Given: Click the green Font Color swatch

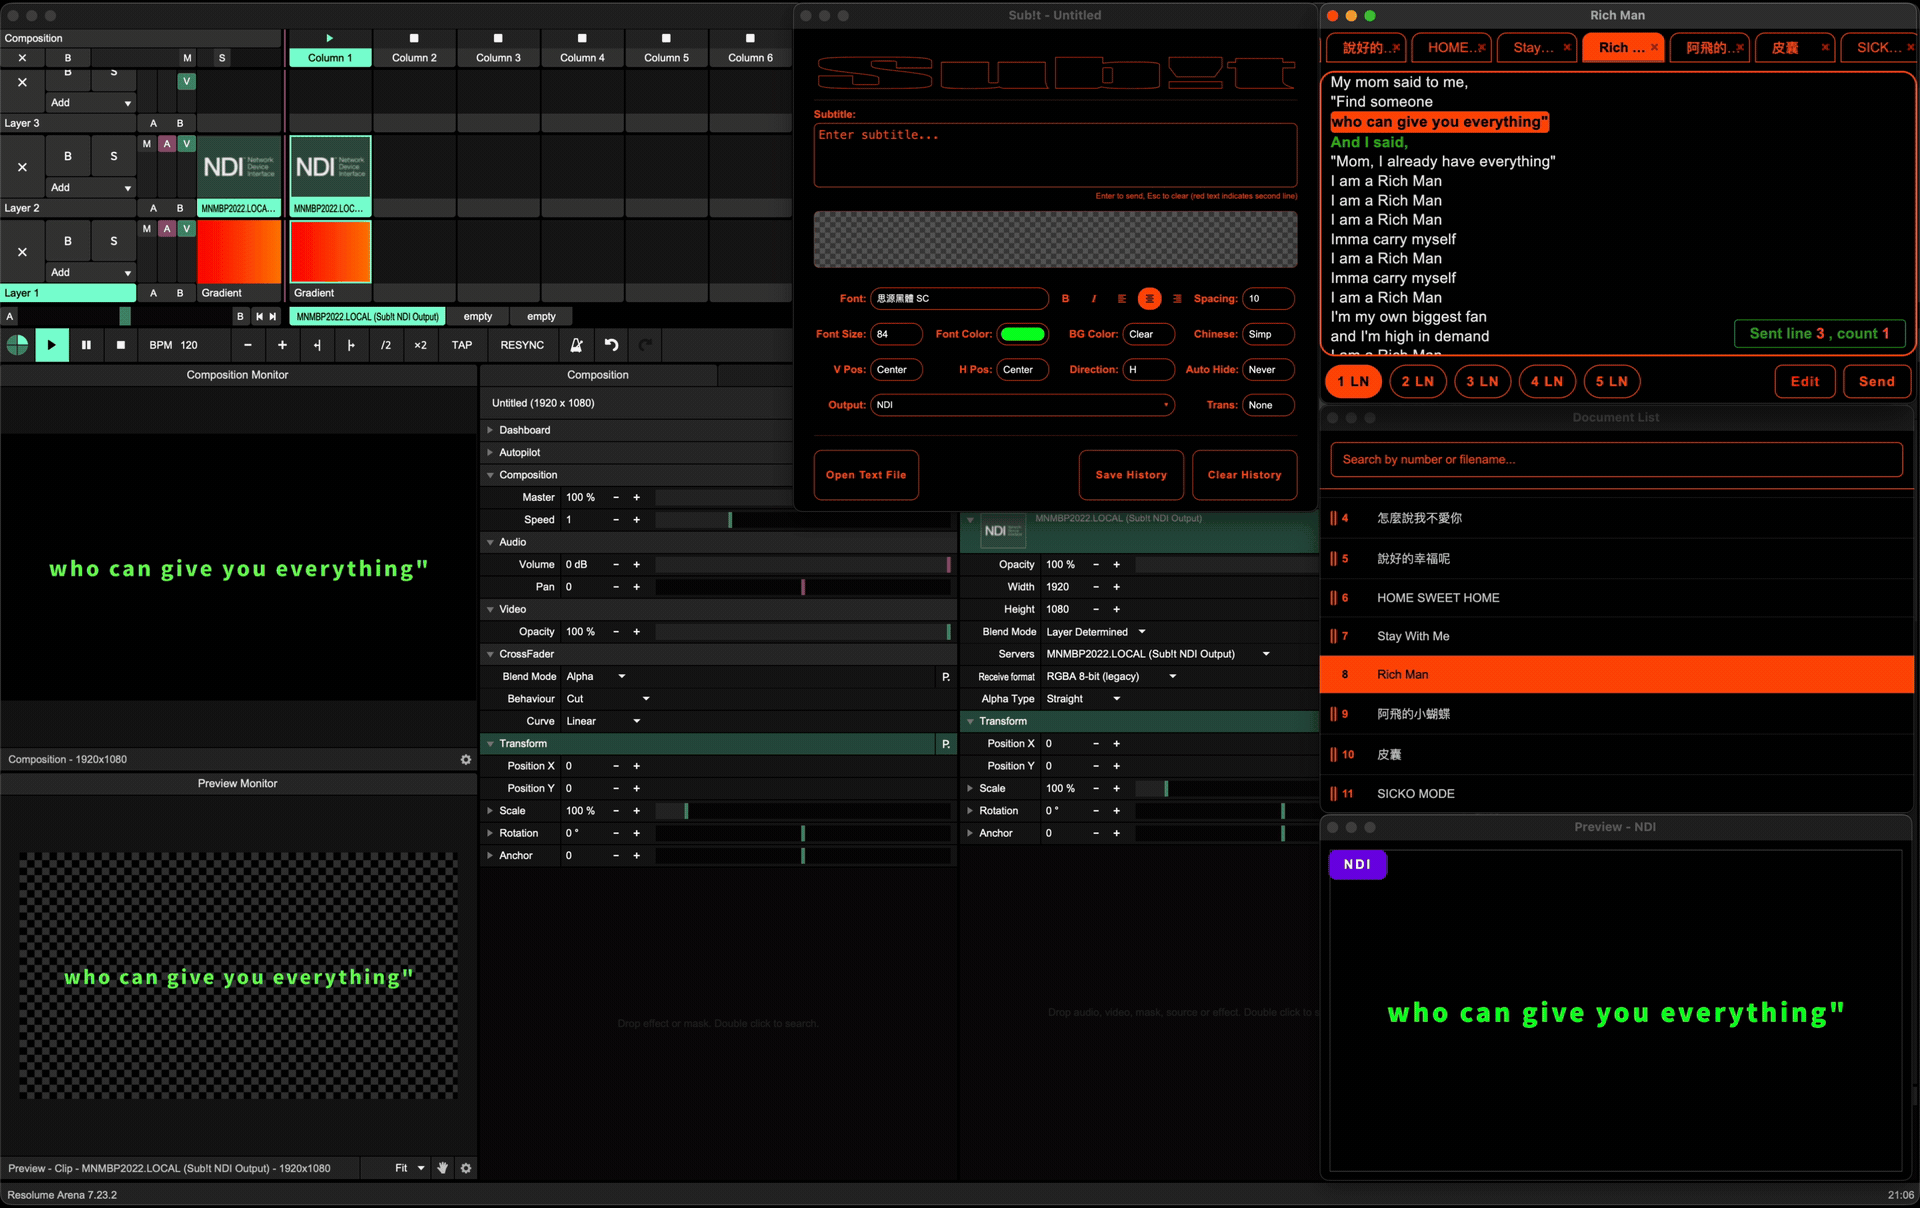Looking at the screenshot, I should 1023,334.
